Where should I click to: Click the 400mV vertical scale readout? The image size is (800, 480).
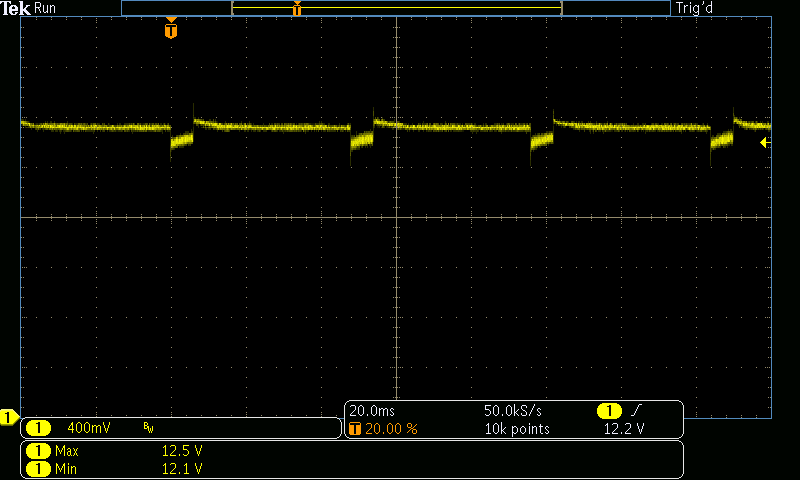[89, 428]
